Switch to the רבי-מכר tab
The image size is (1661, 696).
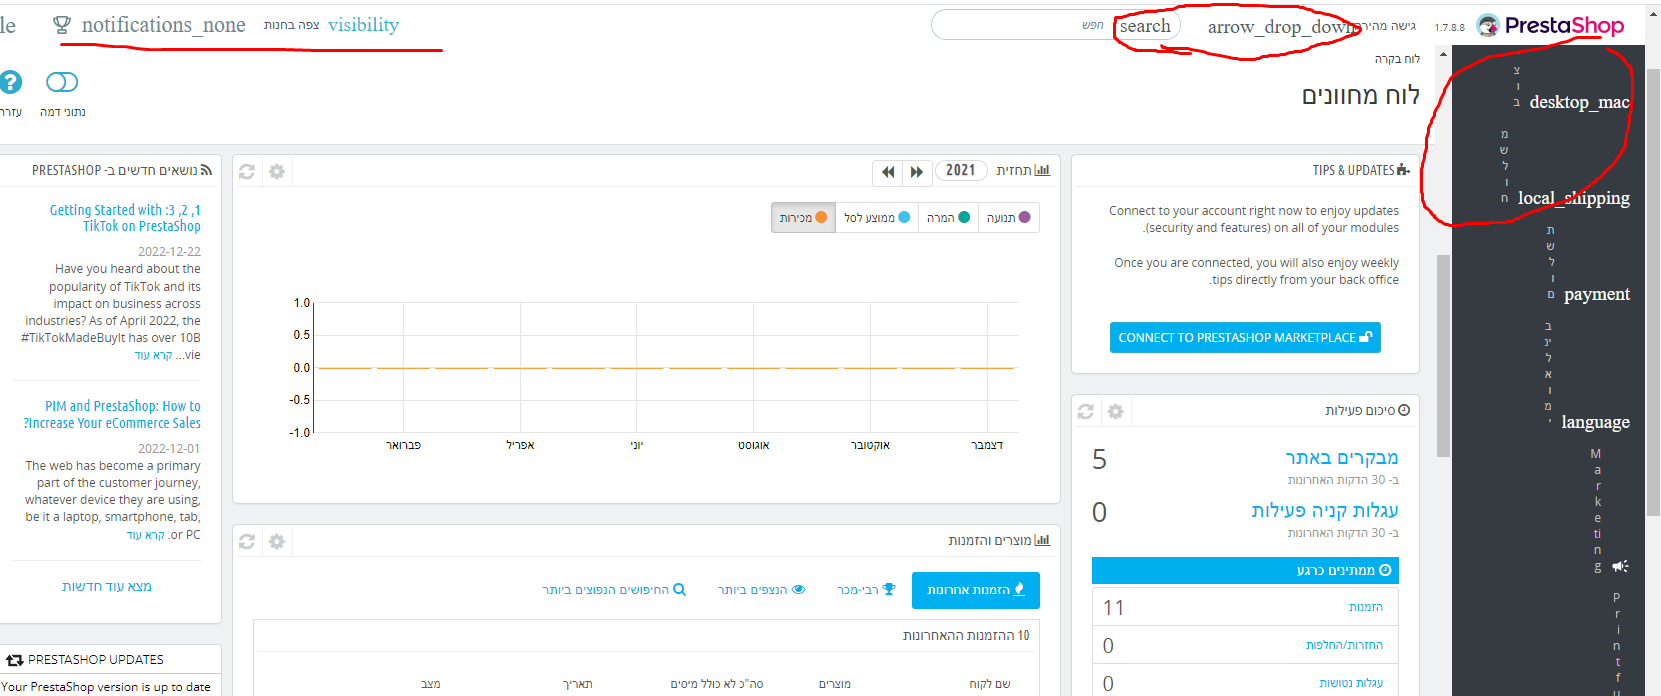click(x=866, y=590)
